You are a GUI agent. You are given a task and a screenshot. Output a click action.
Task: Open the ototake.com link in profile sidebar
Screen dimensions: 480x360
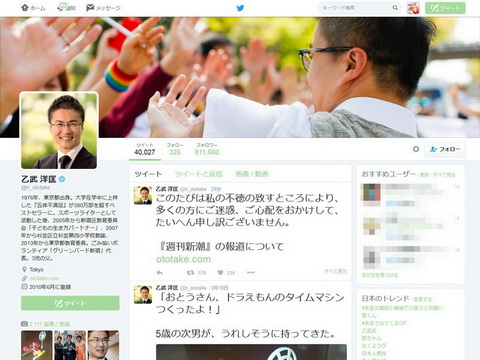pos(44,278)
